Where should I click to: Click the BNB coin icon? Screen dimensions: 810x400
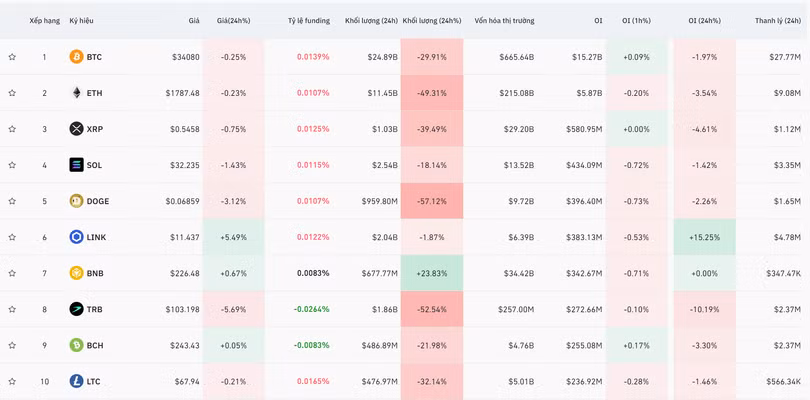(76, 273)
